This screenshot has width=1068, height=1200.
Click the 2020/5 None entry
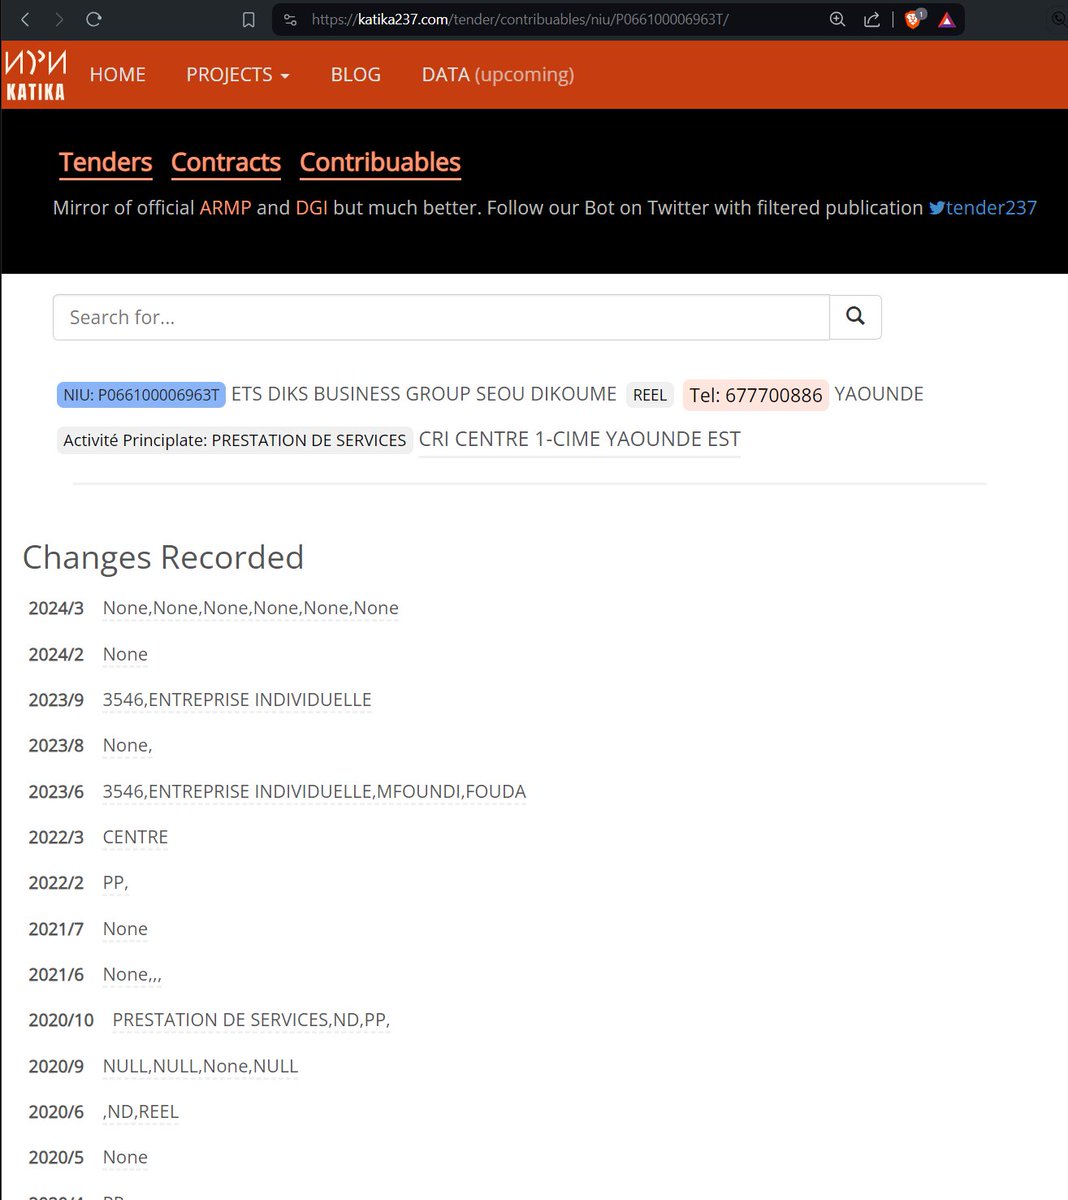coord(125,1157)
